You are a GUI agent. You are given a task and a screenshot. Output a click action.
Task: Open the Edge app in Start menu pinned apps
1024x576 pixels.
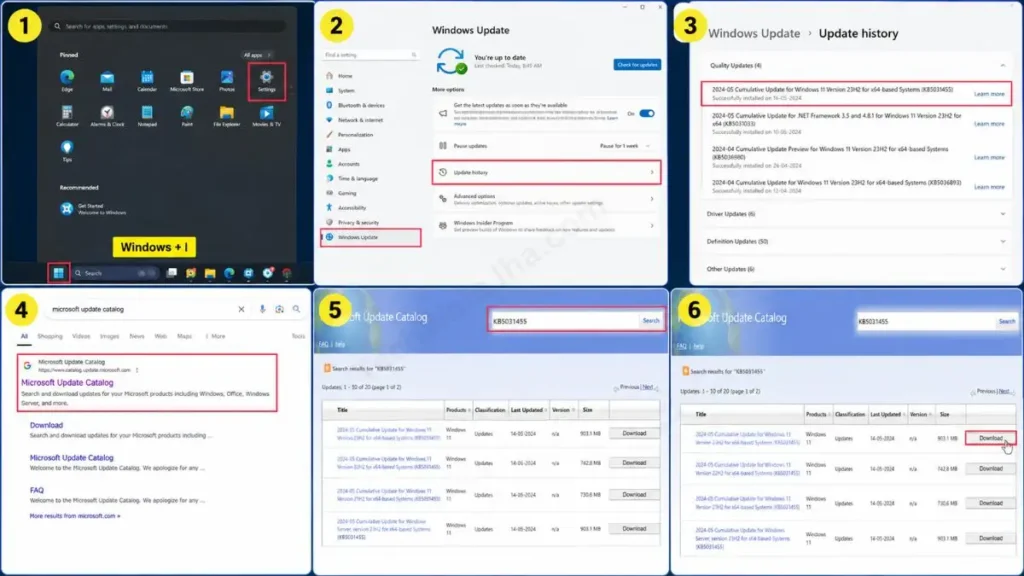point(67,81)
